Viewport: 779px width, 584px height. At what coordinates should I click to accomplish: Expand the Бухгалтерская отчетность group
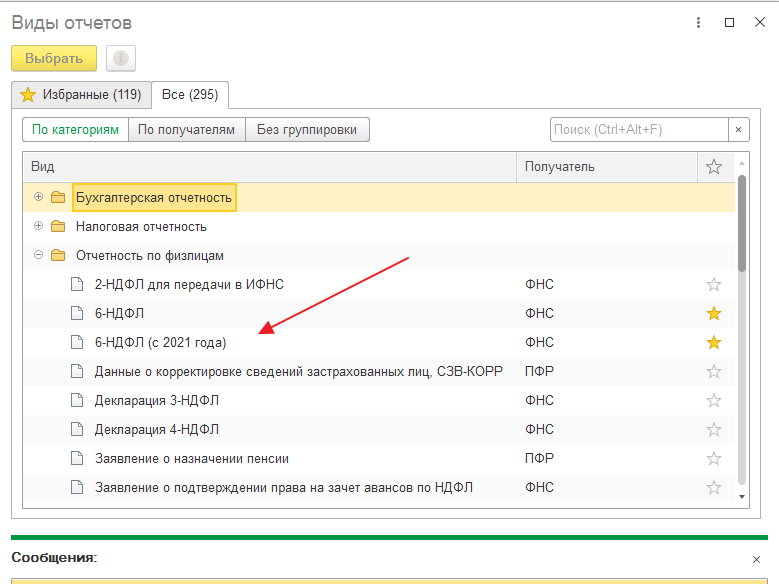coord(38,198)
